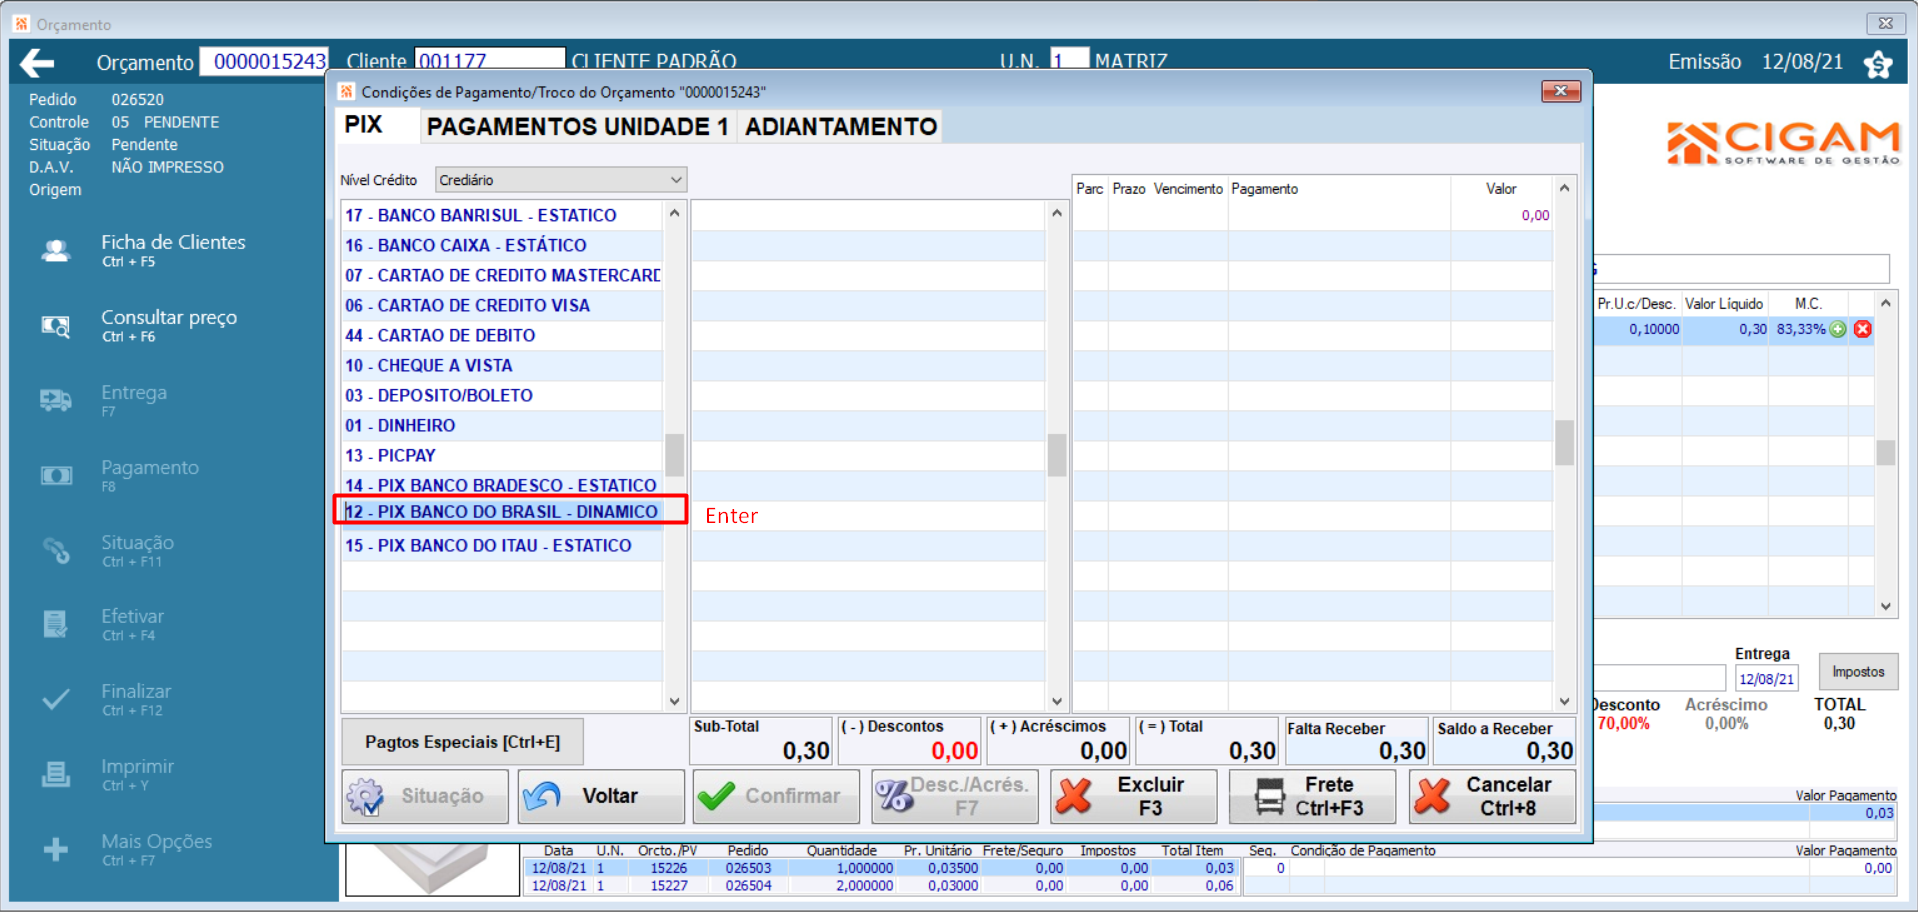Viewport: 1918px width, 912px height.
Task: Pick 44 - CARTAO DE DEBITO
Action: [x=501, y=335]
